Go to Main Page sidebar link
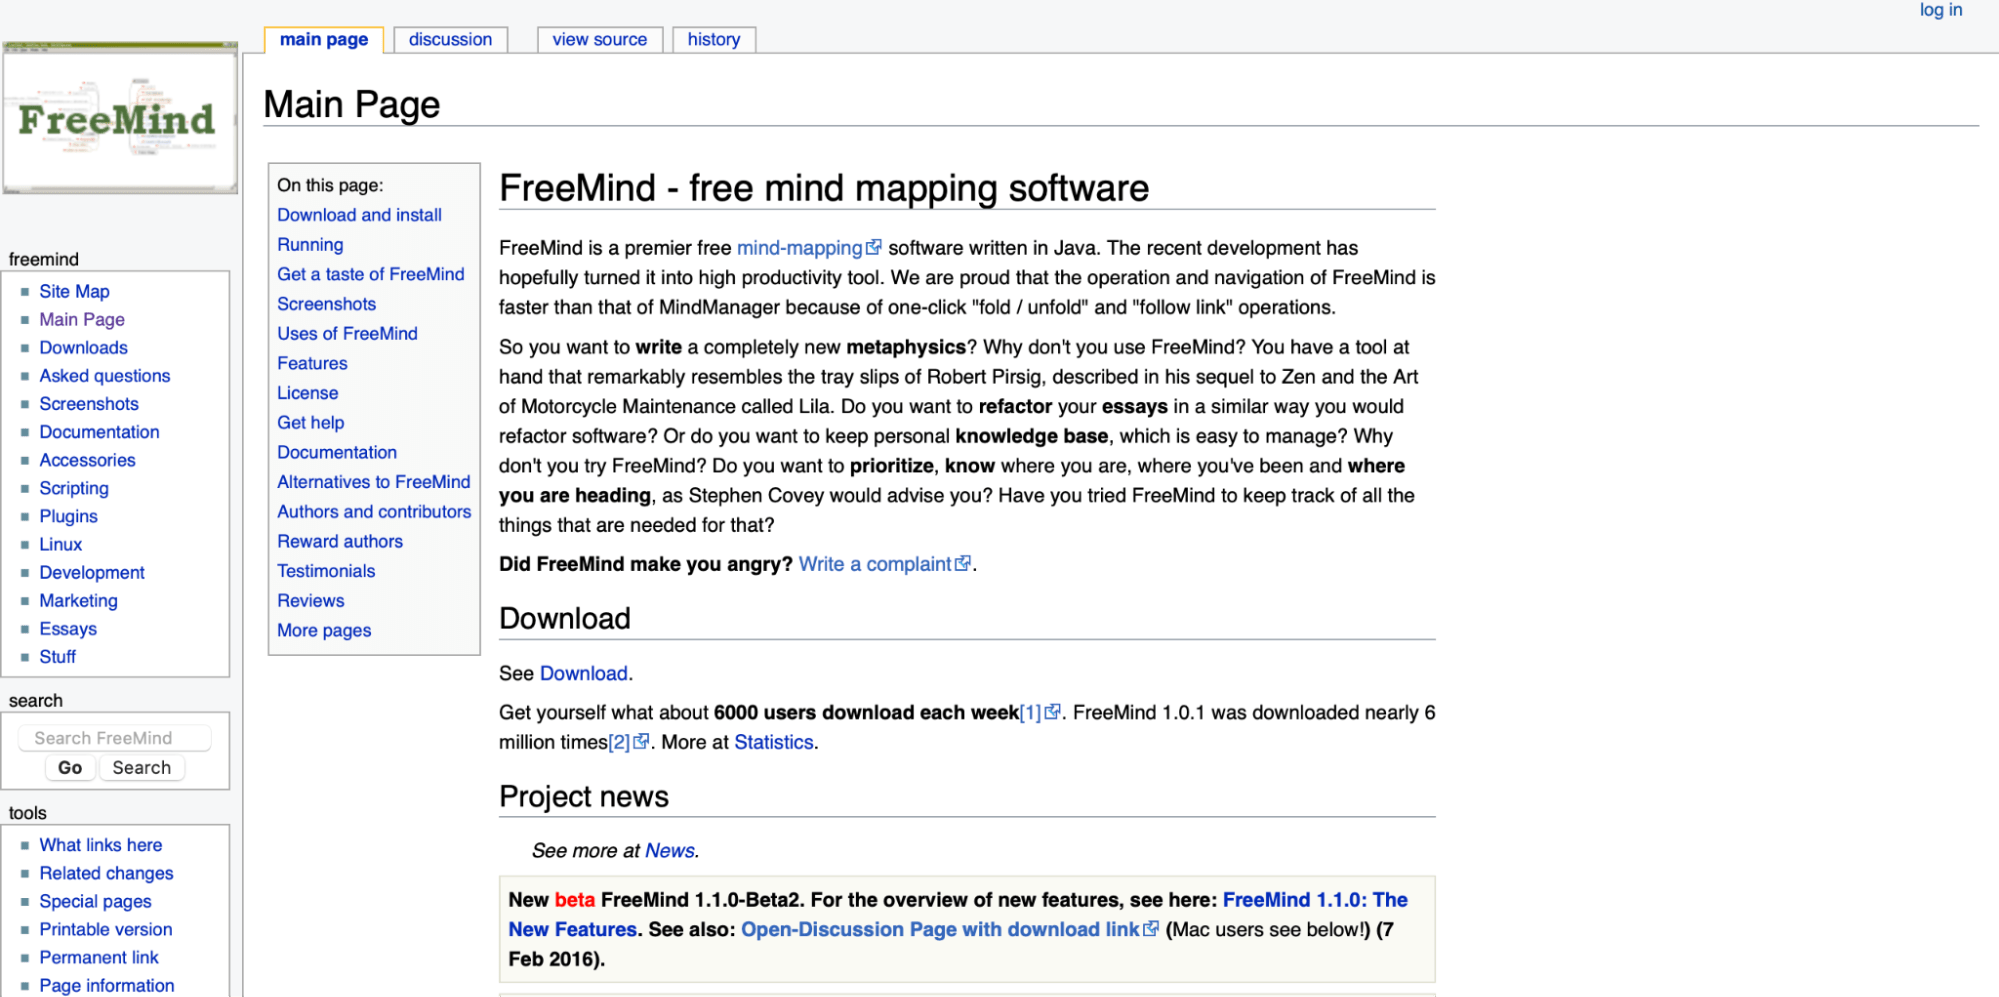 pos(82,320)
